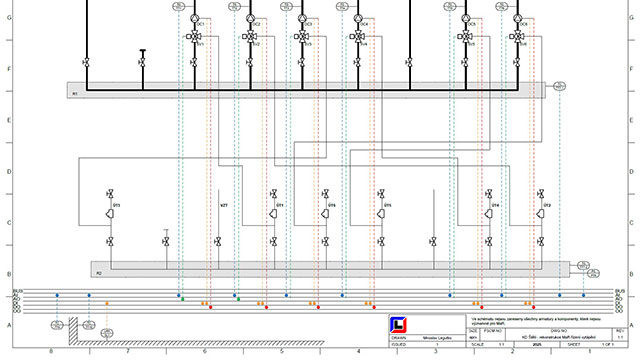The height and width of the screenshot is (360, 640).
Task: Select the three-way mixing valve SV2
Action: (250, 37)
